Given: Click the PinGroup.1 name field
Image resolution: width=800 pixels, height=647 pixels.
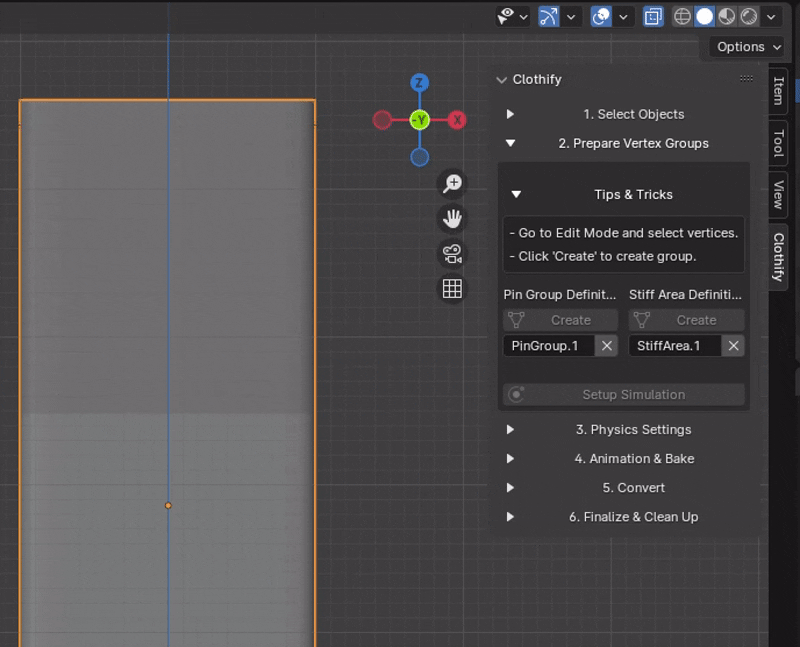Looking at the screenshot, I should coord(549,346).
